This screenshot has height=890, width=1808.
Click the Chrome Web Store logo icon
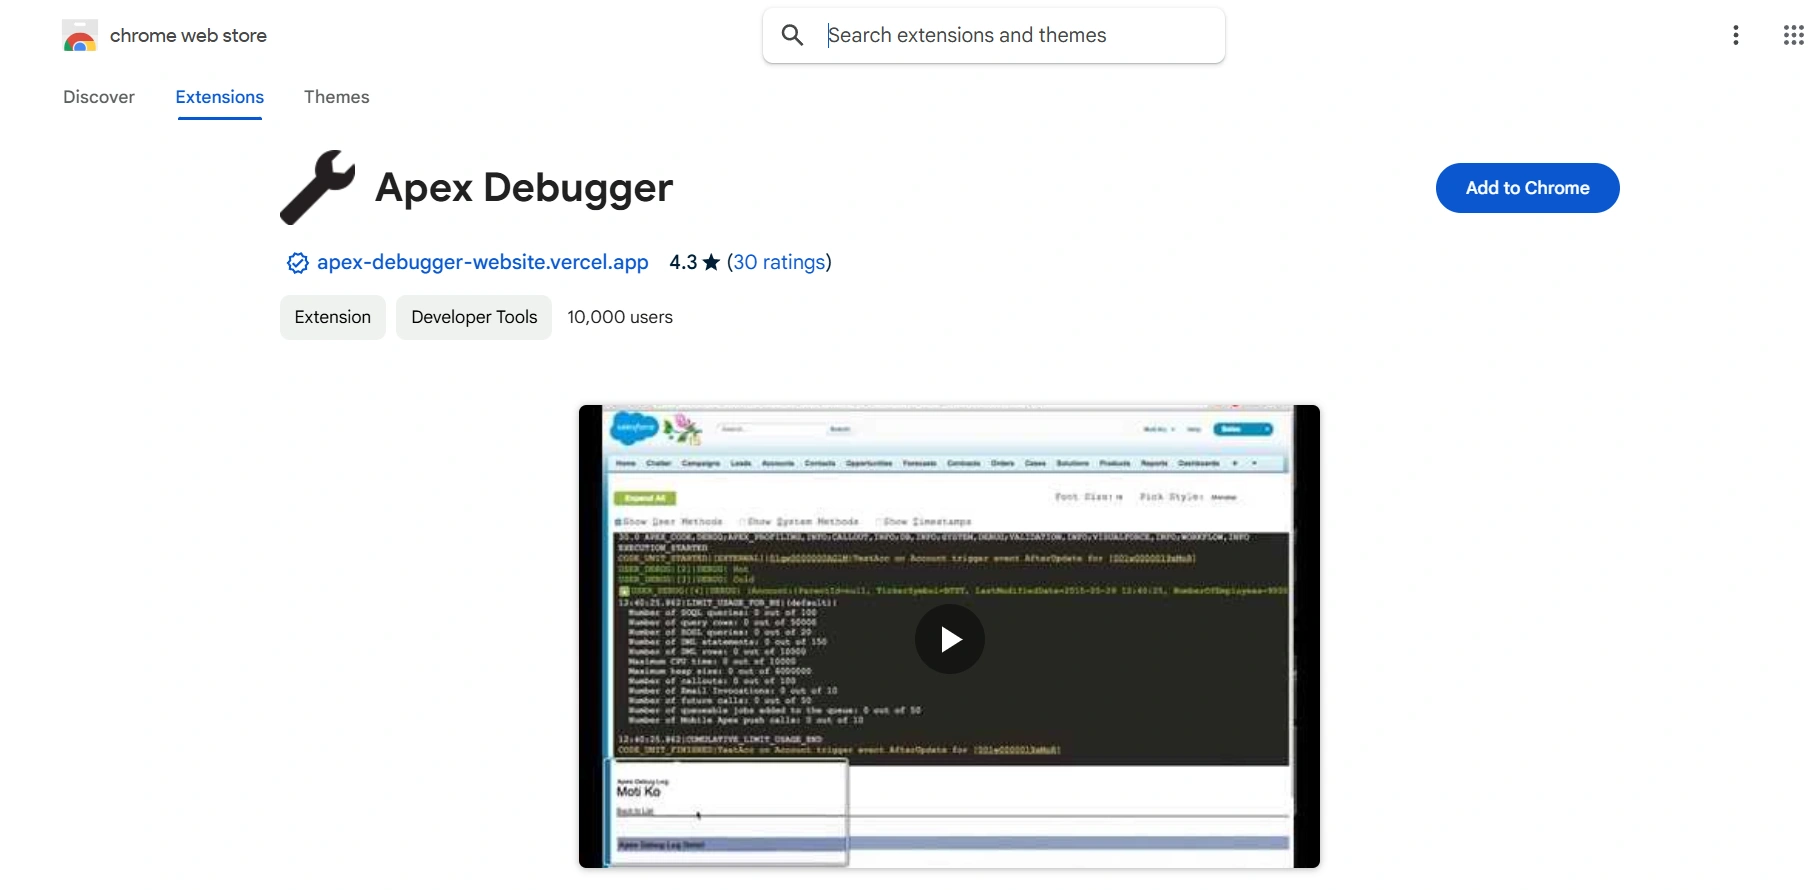tap(80, 36)
